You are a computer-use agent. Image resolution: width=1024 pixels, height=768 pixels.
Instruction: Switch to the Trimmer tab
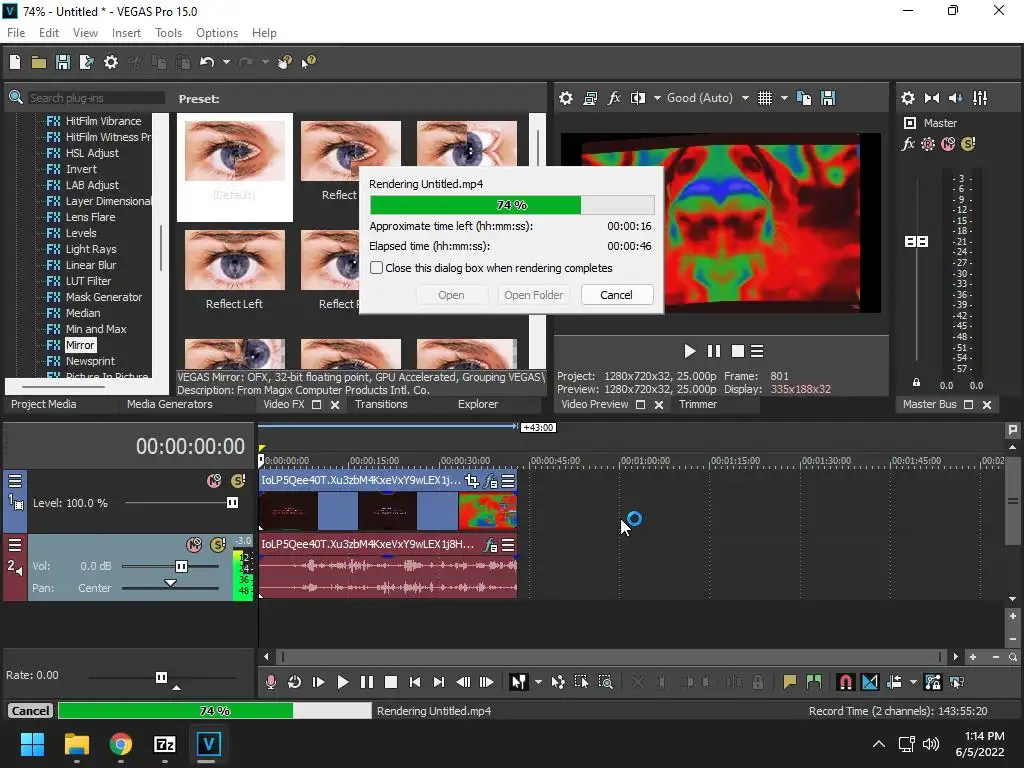[697, 404]
